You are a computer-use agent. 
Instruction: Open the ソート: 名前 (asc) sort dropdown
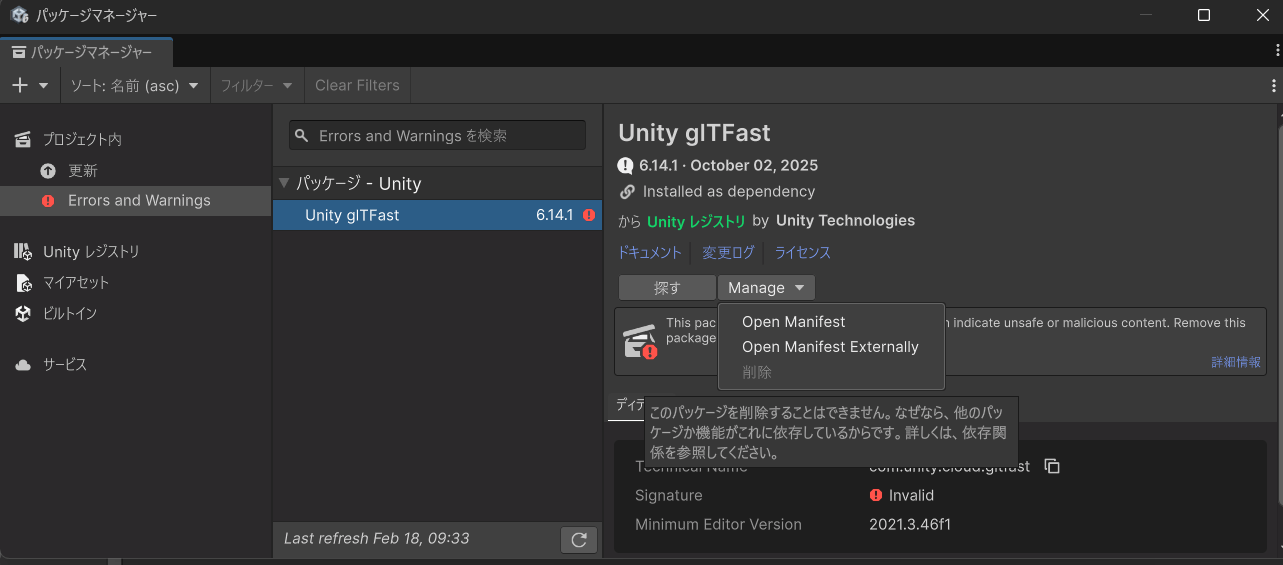click(x=134, y=86)
